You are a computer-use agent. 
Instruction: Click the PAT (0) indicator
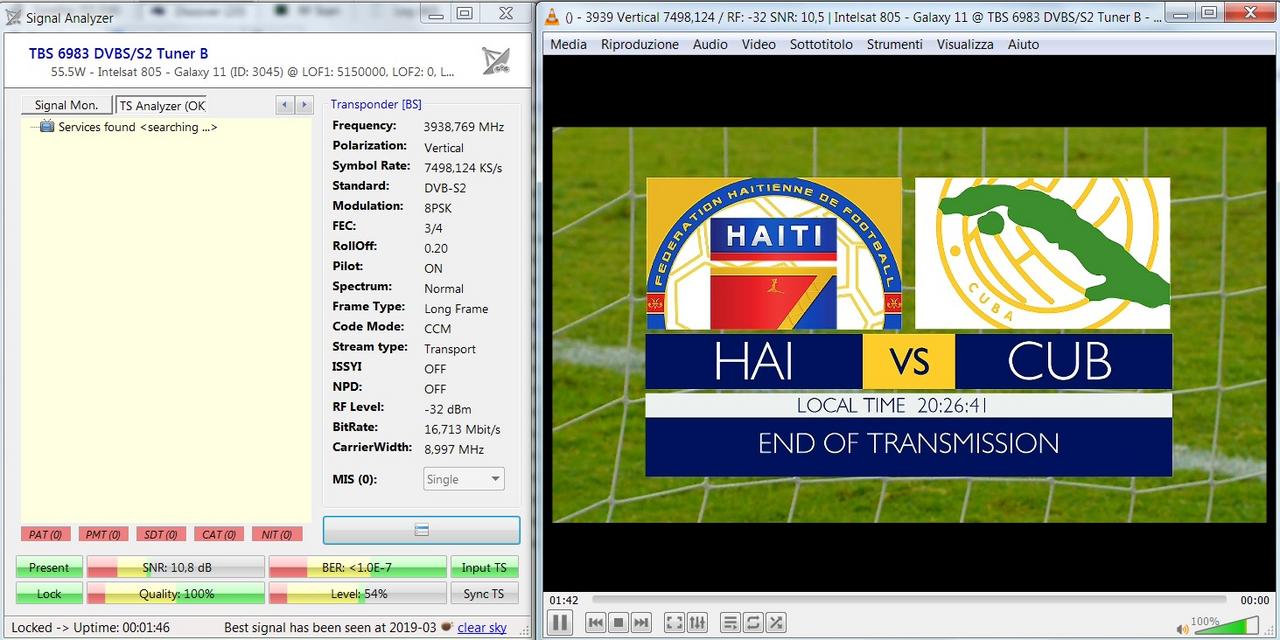[45, 534]
